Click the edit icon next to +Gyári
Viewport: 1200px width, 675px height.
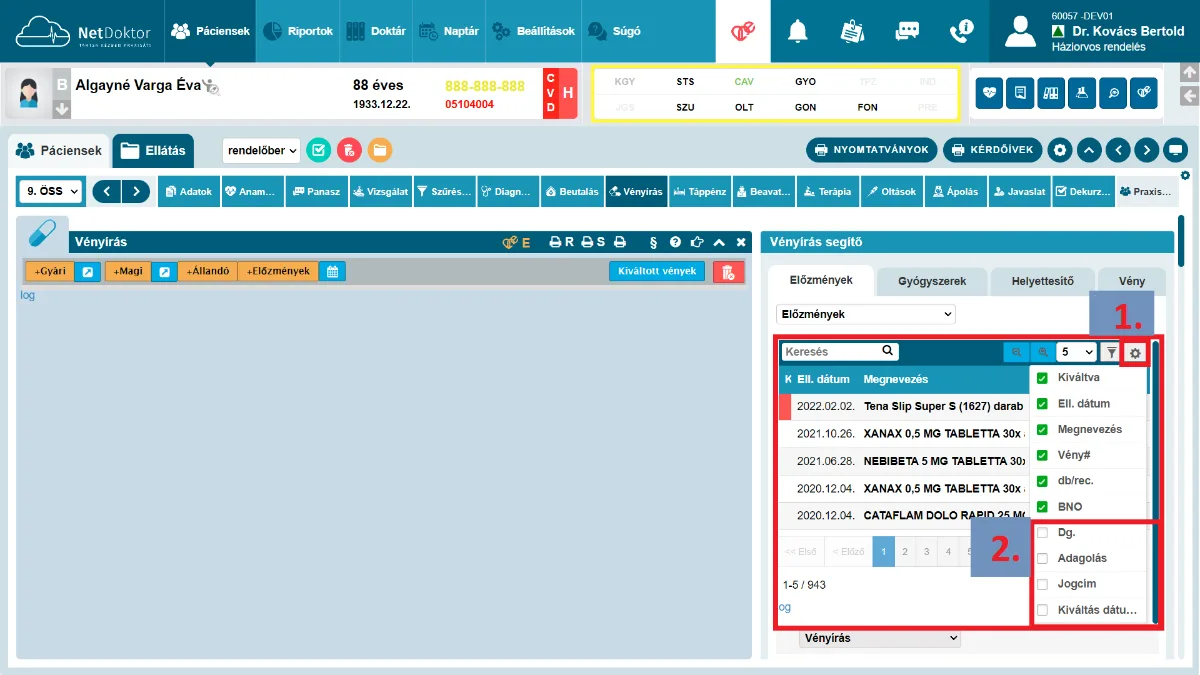[x=88, y=271]
